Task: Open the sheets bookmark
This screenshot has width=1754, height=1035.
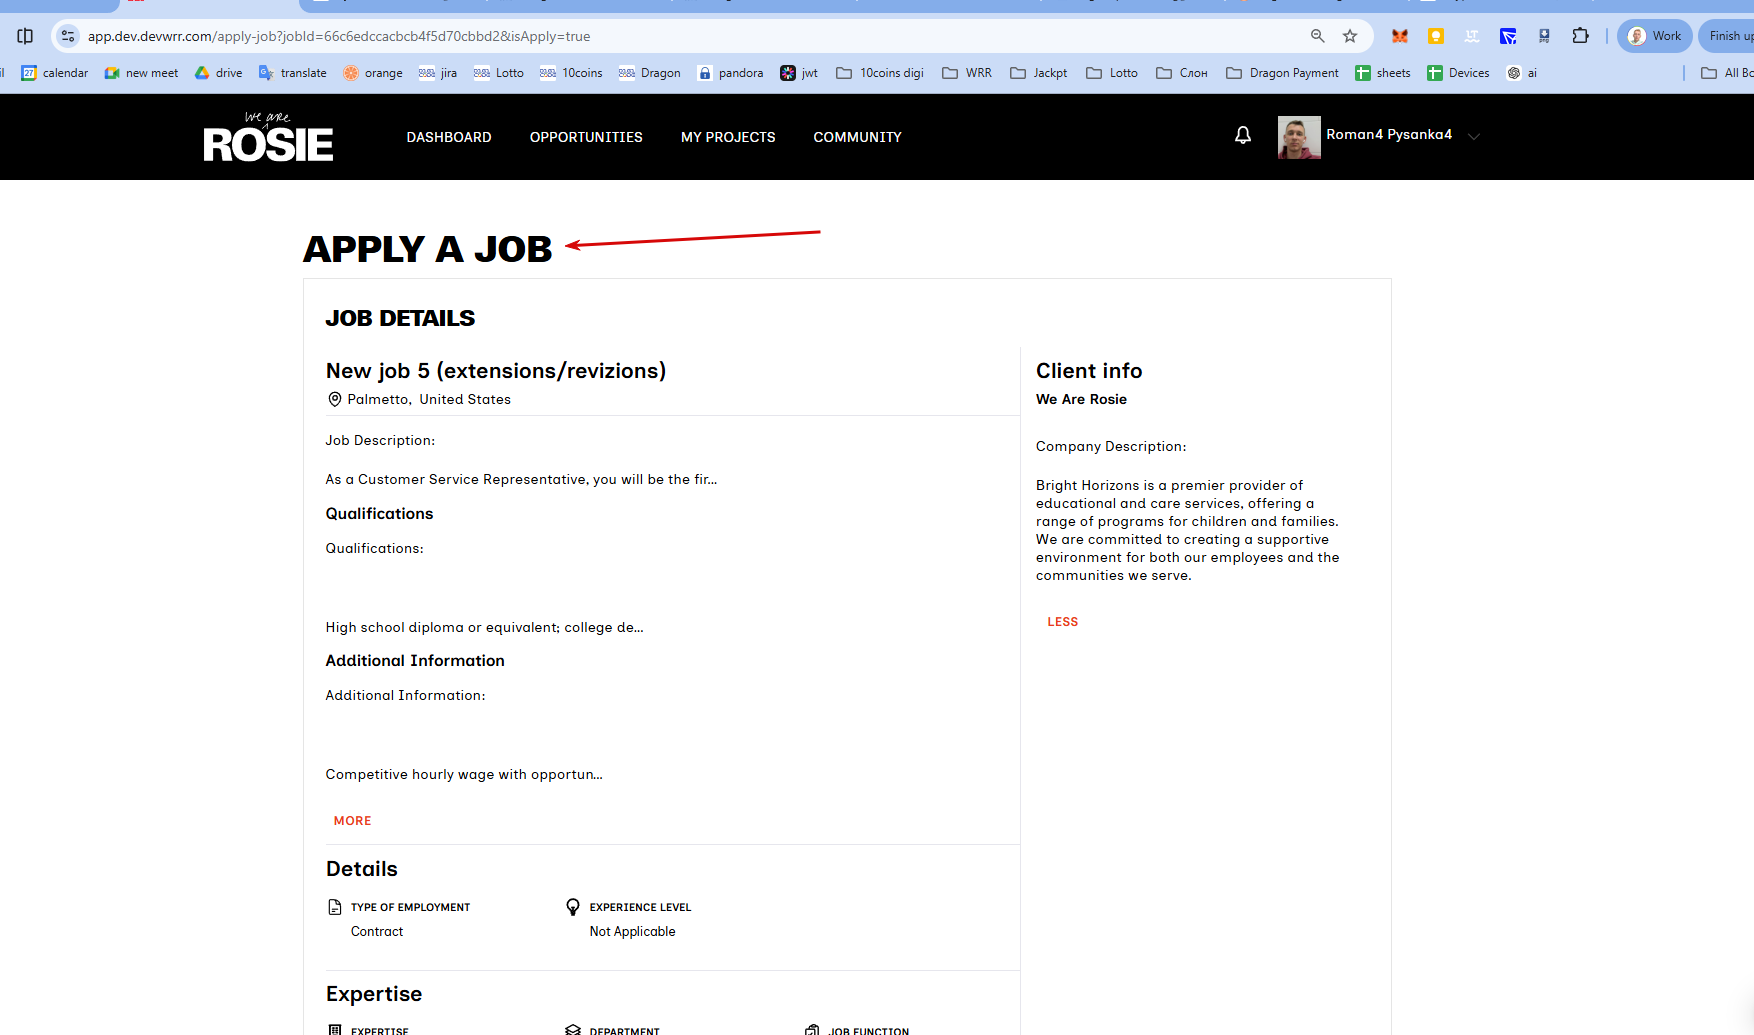Action: coord(1383,73)
